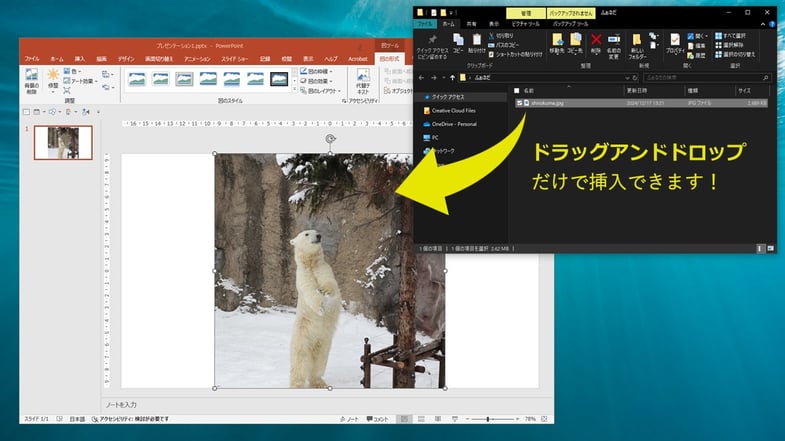Viewport: 785px width, 441px height.
Task: Click Quick access (クイック アクセス) in navigation pane
Action: pyautogui.click(x=448, y=97)
